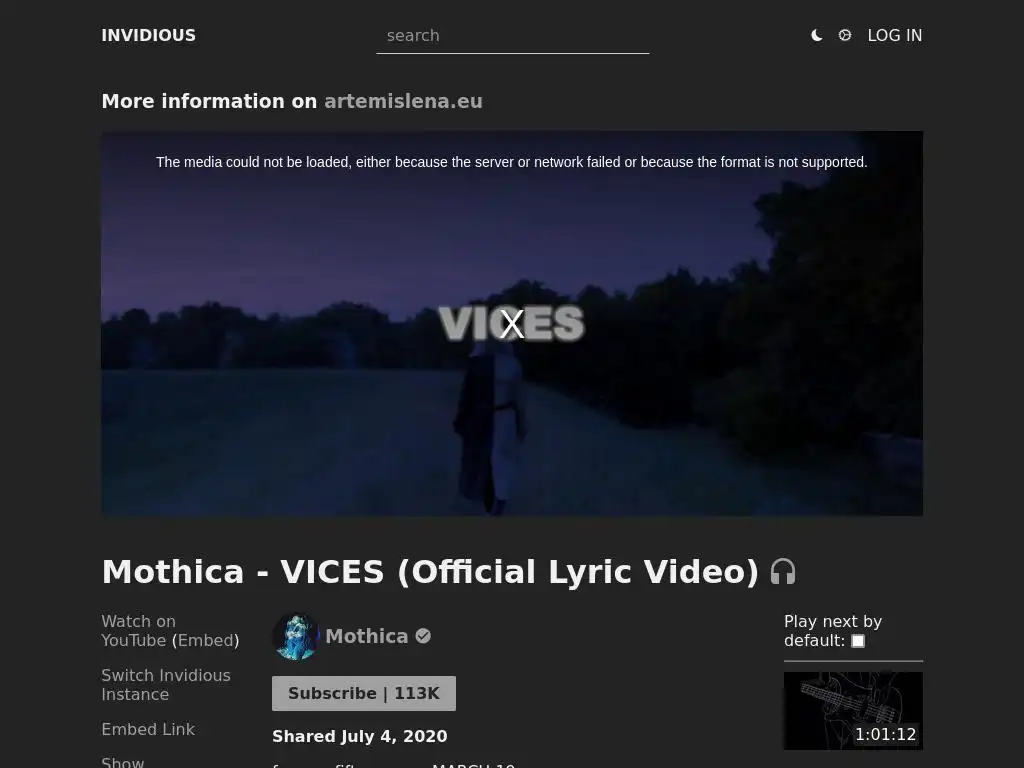Open the INVIDIOUS home link
The image size is (1024, 768).
pos(148,35)
